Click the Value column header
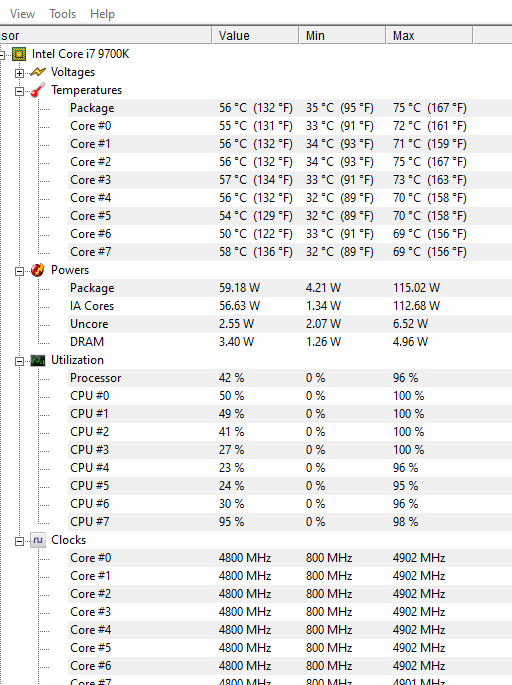Viewport: 512px width, 685px height. 255,35
